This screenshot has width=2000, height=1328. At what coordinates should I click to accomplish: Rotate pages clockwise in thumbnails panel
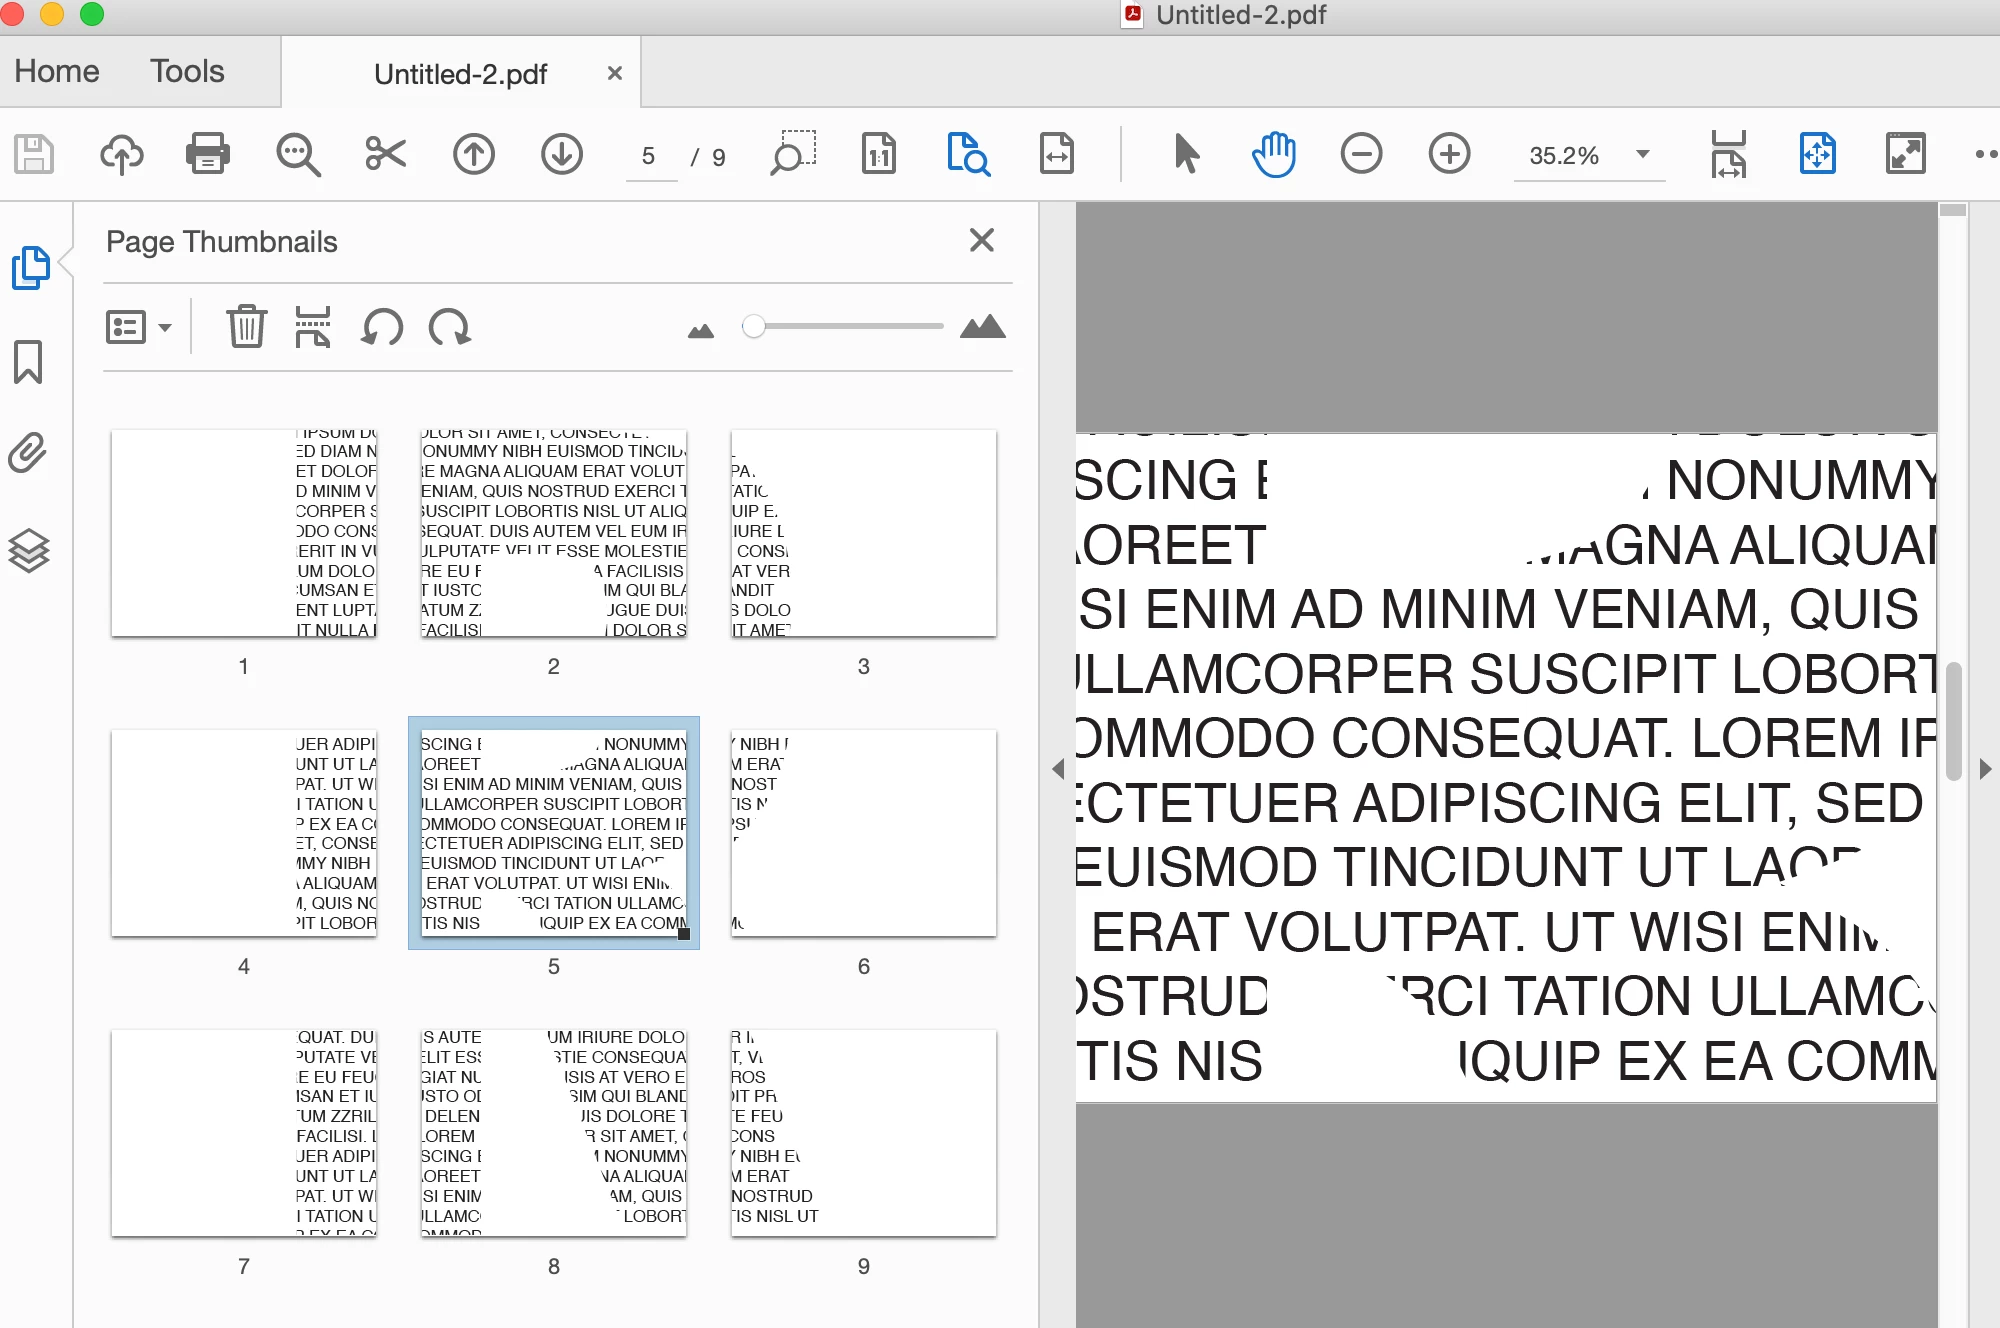point(450,327)
